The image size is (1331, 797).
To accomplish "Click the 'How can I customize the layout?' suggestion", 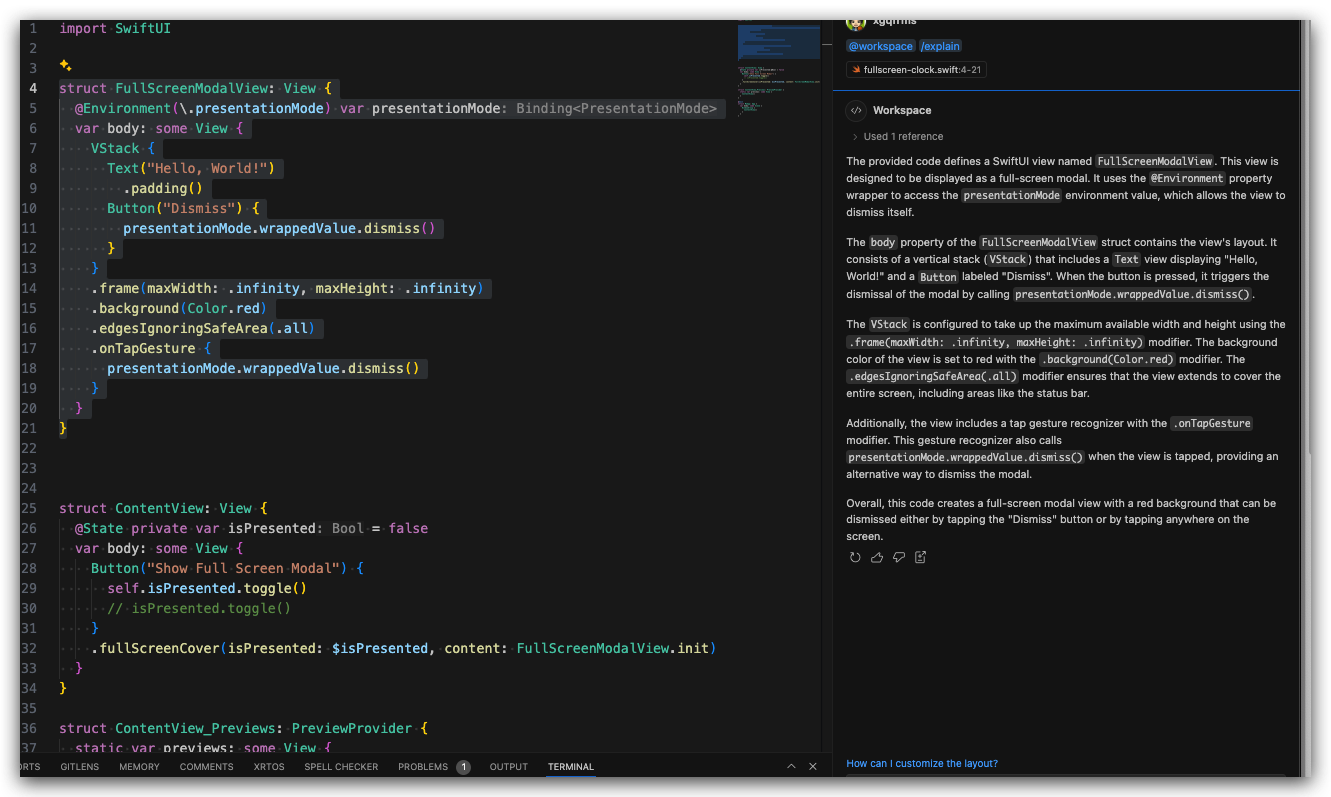I will (922, 763).
